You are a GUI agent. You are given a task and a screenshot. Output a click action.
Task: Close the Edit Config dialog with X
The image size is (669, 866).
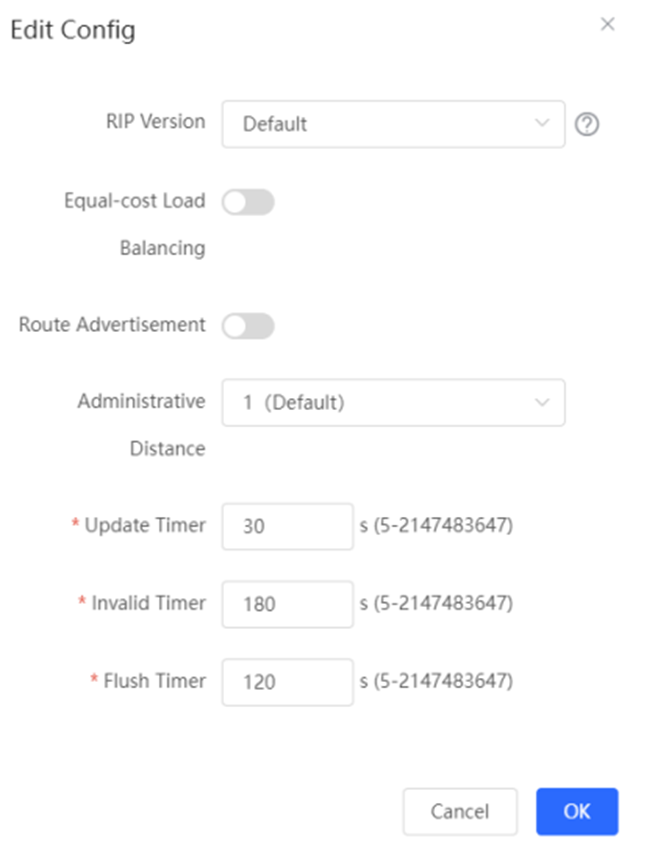(607, 24)
